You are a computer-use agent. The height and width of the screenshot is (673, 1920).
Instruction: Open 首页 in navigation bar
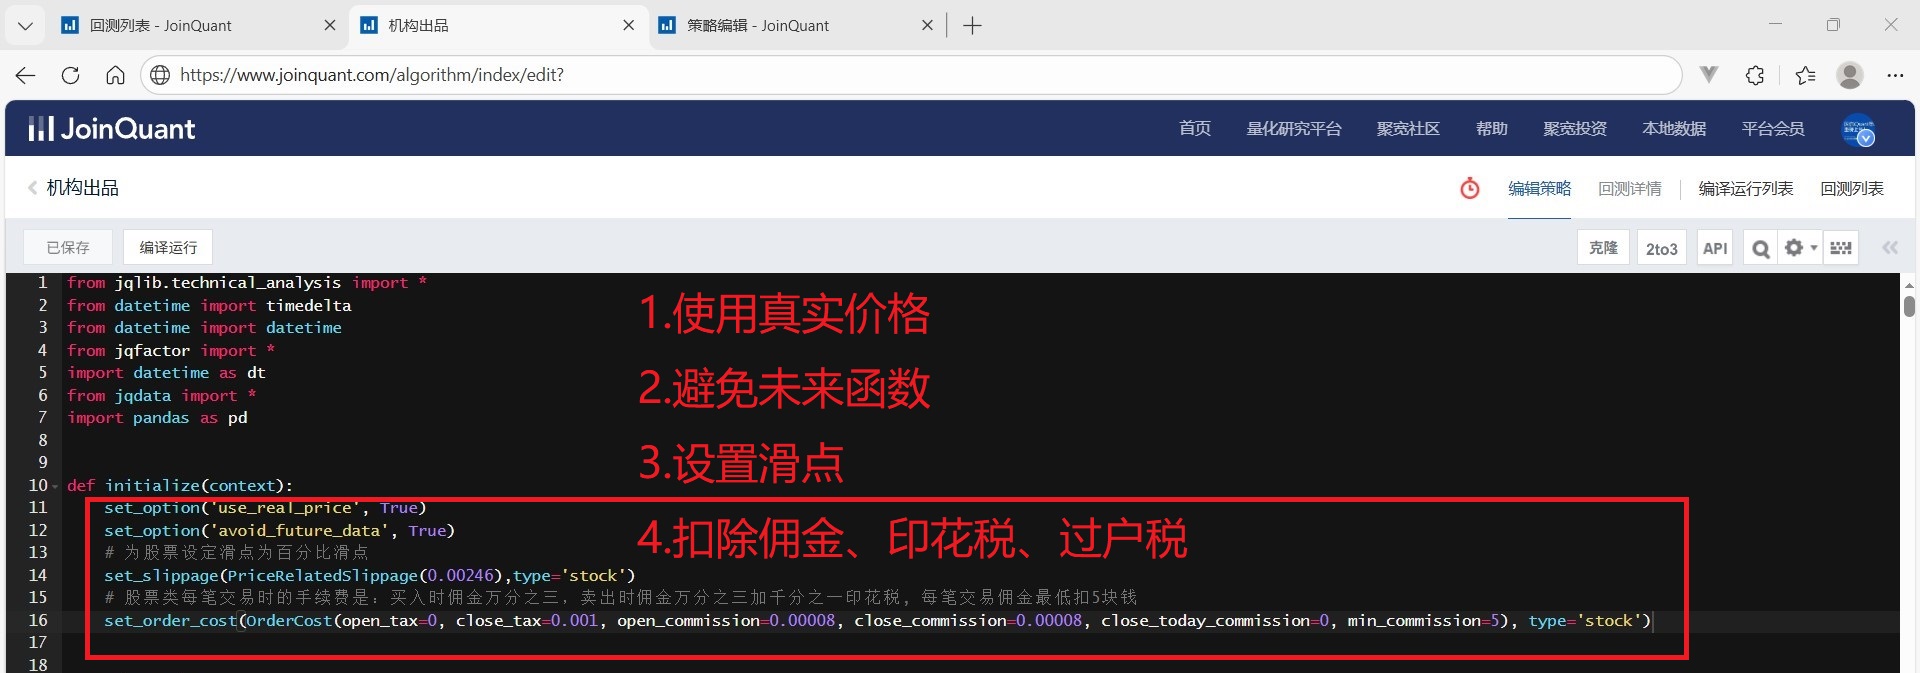coord(1195,129)
